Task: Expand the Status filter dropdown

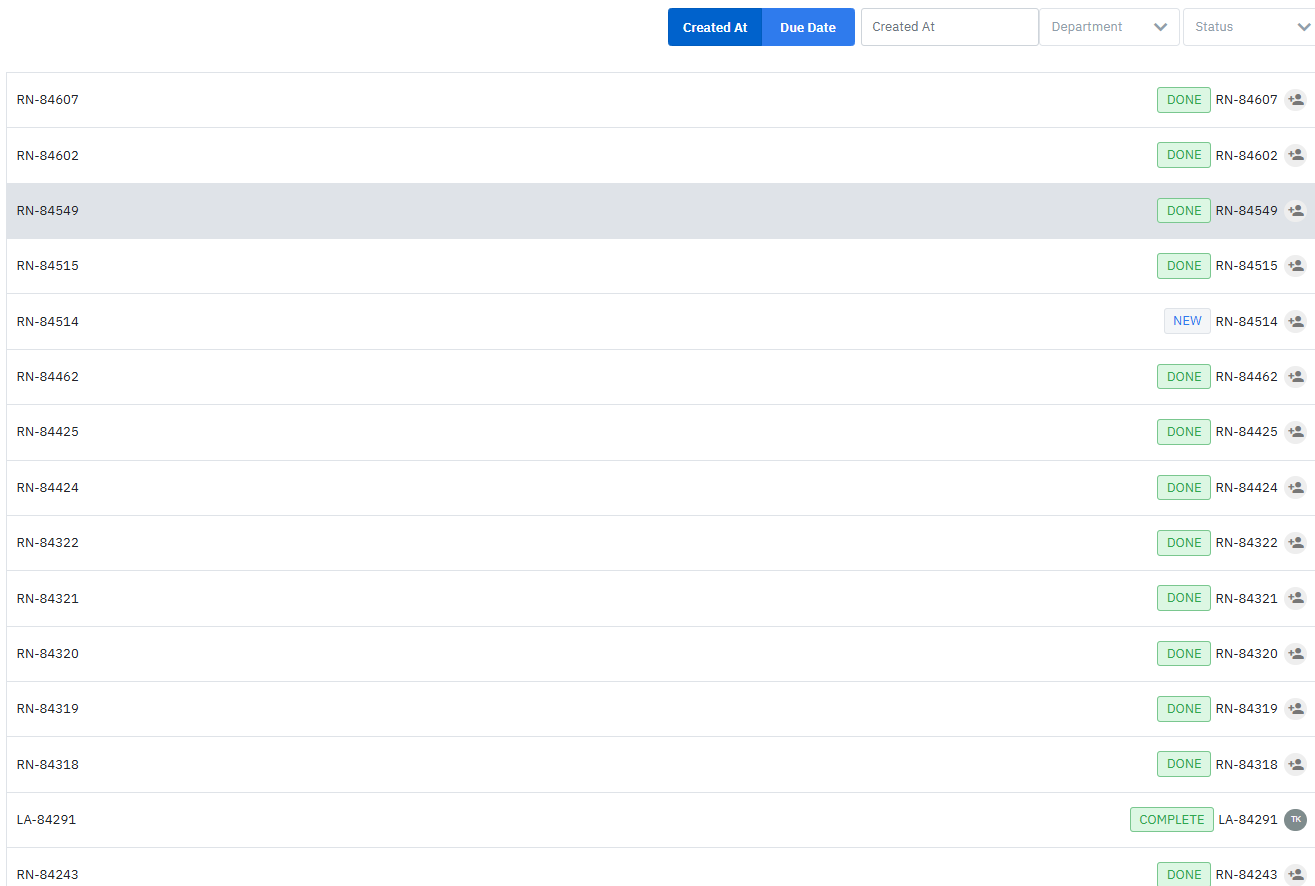Action: 1247,27
